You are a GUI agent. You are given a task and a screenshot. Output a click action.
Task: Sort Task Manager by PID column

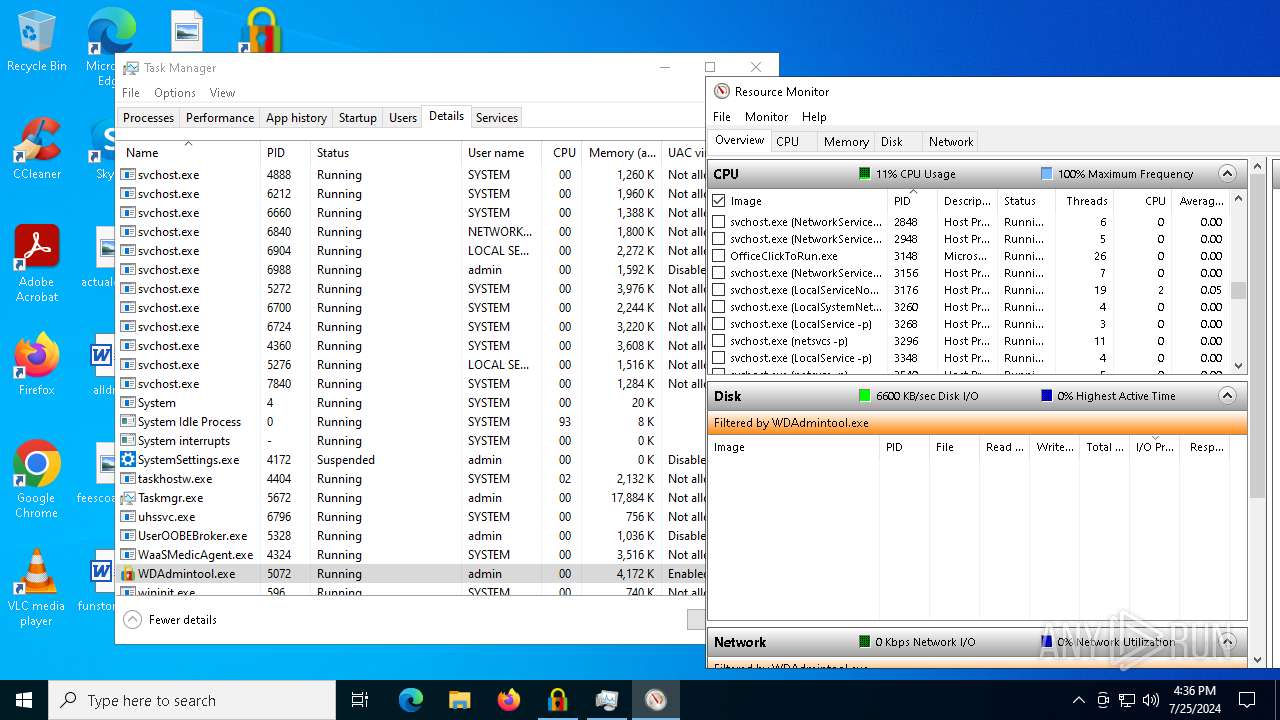(285, 153)
